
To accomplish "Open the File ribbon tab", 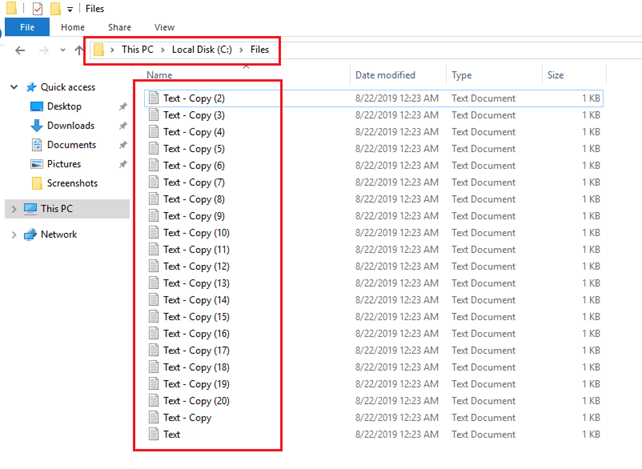I will pyautogui.click(x=27, y=27).
